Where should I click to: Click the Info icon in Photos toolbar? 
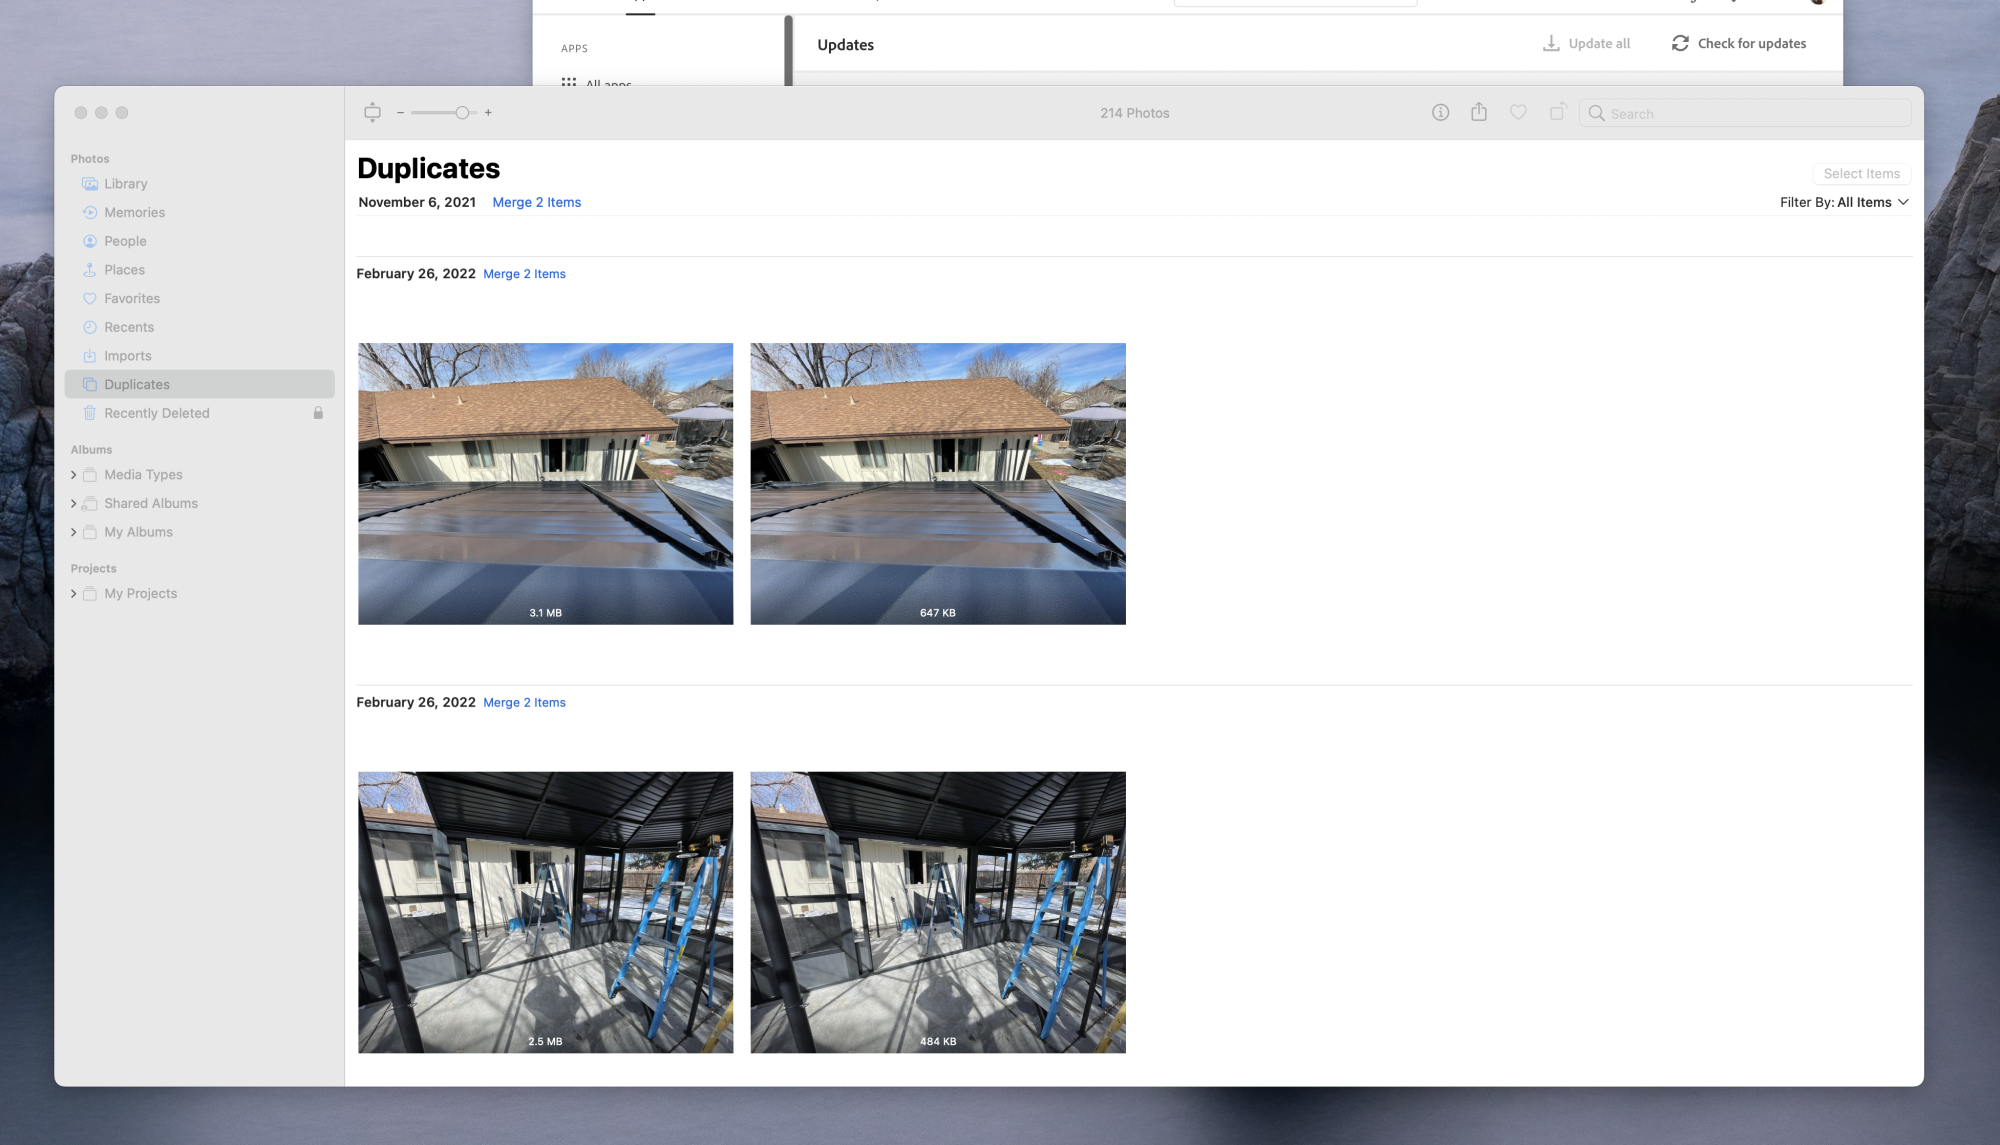point(1440,113)
